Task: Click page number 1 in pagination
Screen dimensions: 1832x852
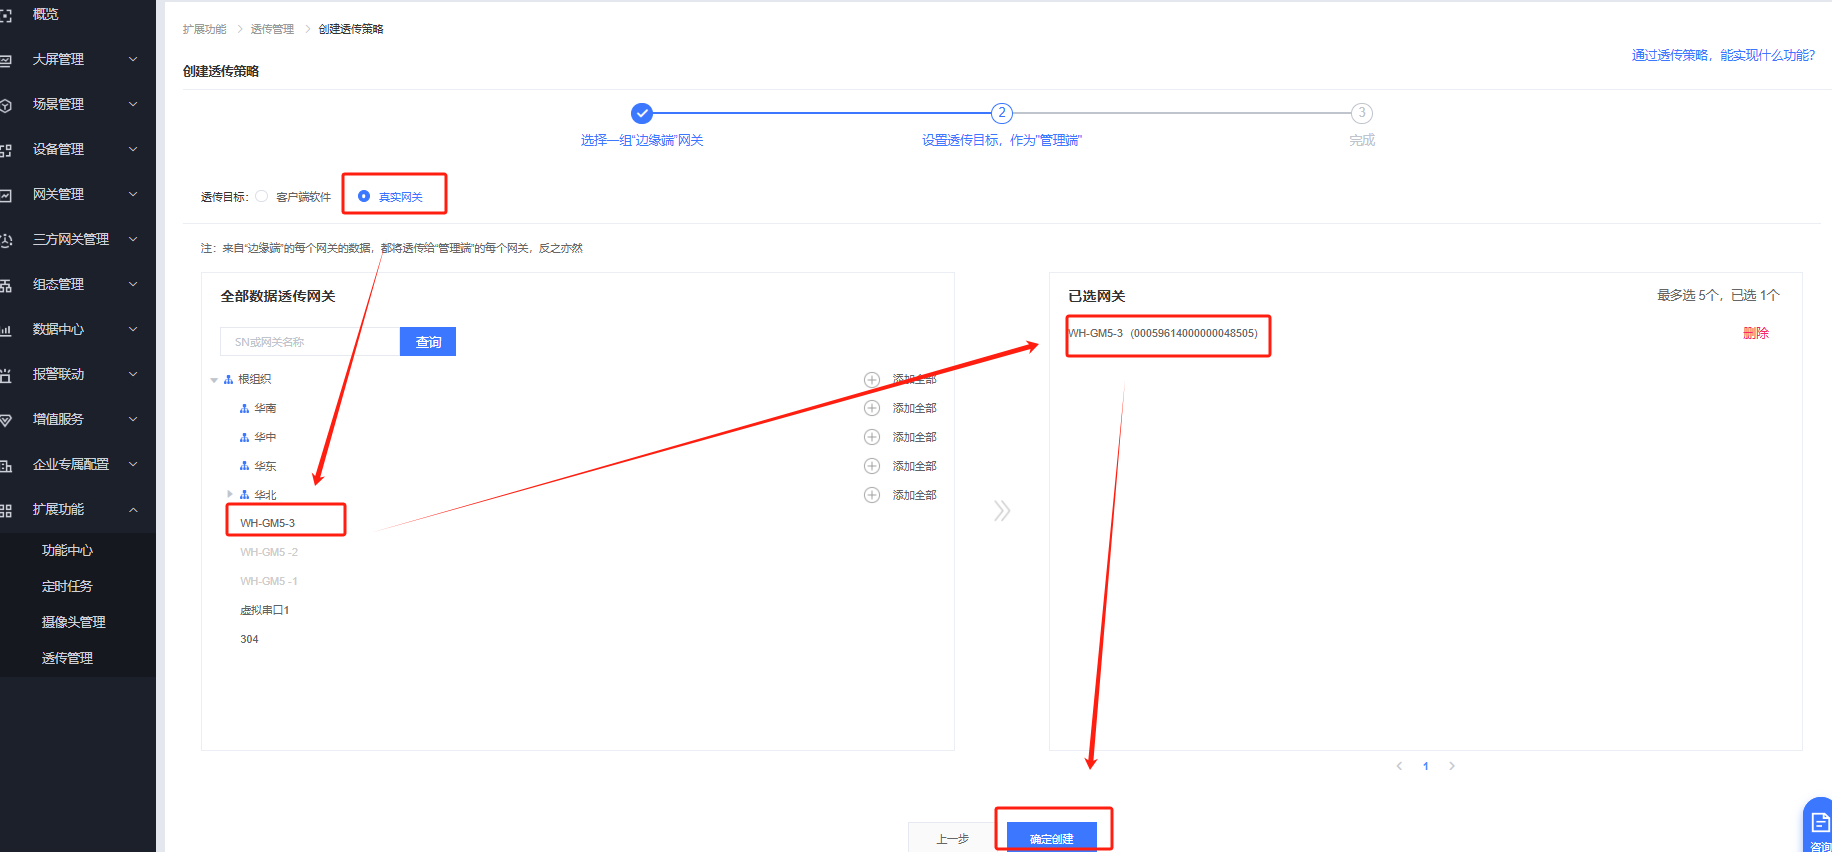Action: pos(1426,766)
